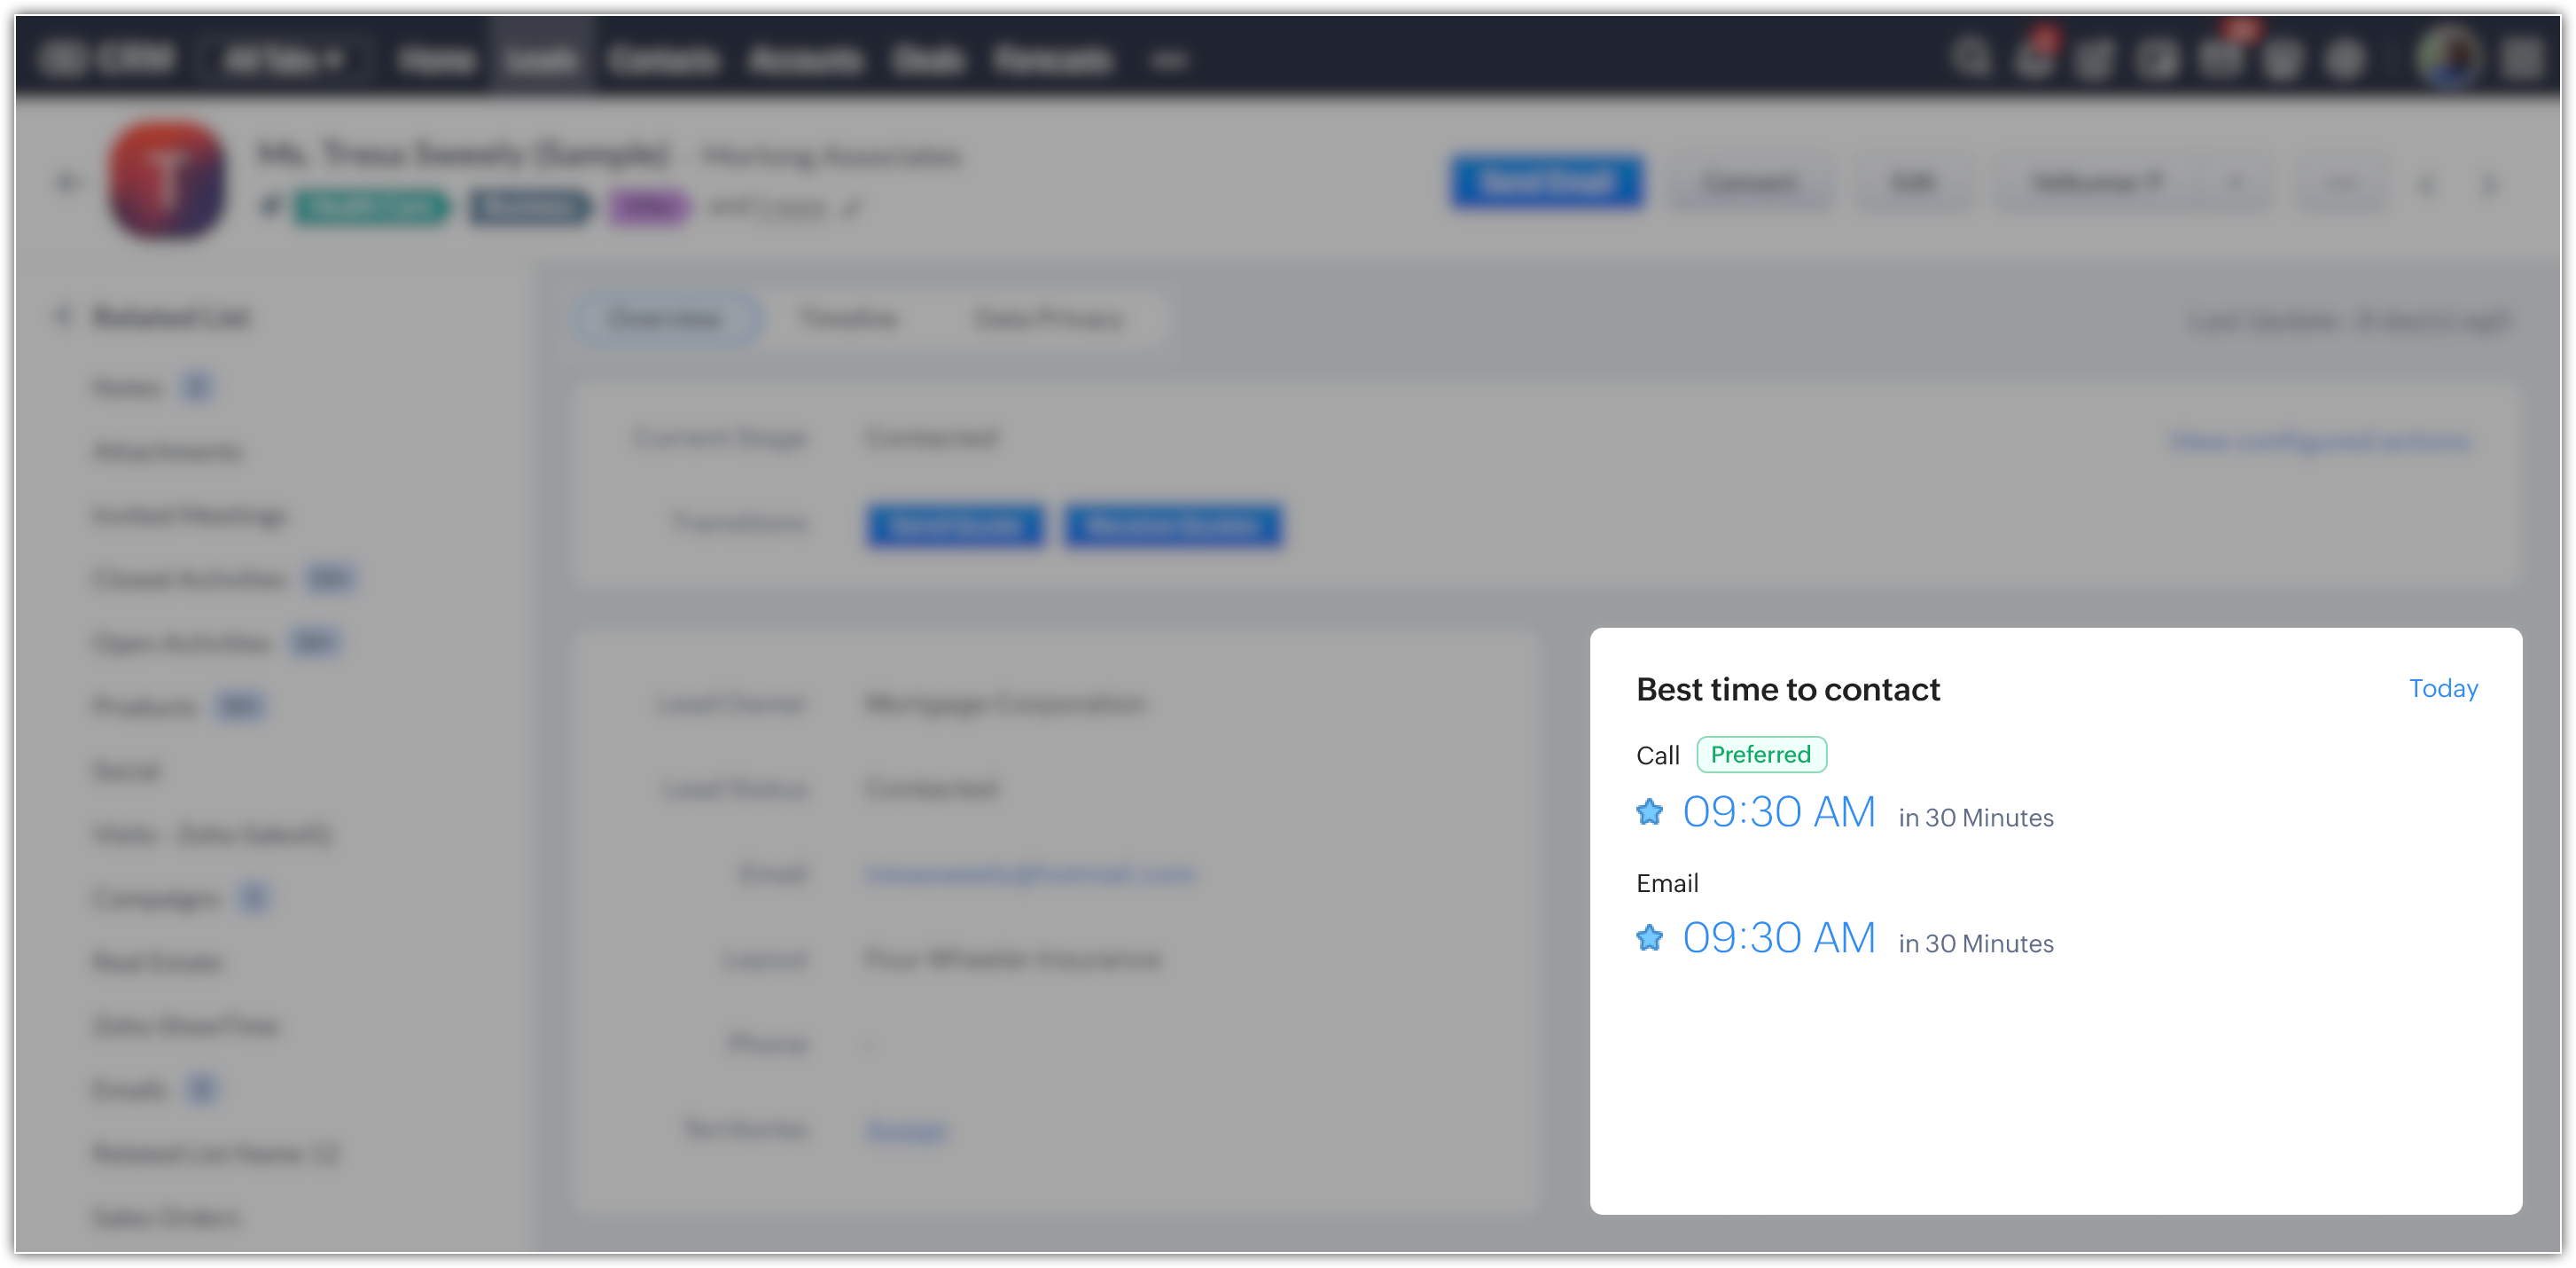2576x1268 pixels.
Task: Open the Contacts module tab
Action: (x=663, y=60)
